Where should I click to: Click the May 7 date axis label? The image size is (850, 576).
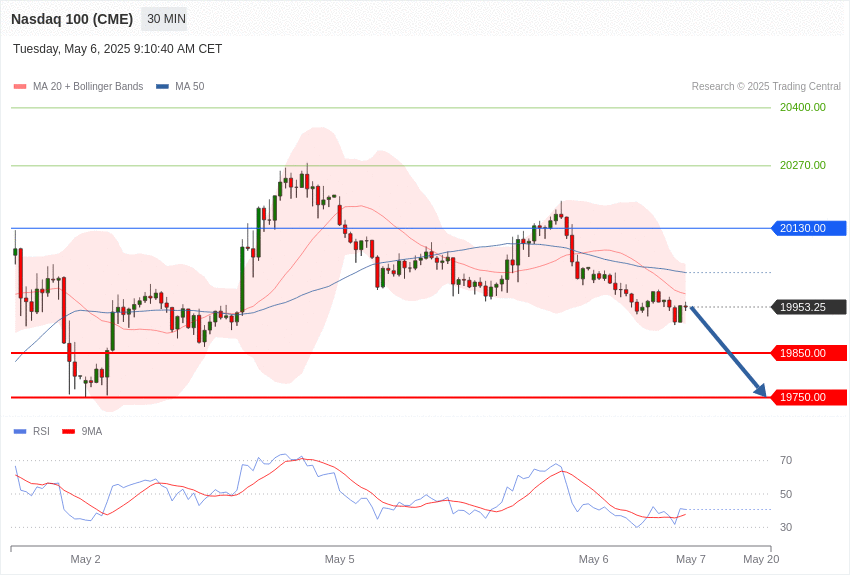[x=691, y=559]
